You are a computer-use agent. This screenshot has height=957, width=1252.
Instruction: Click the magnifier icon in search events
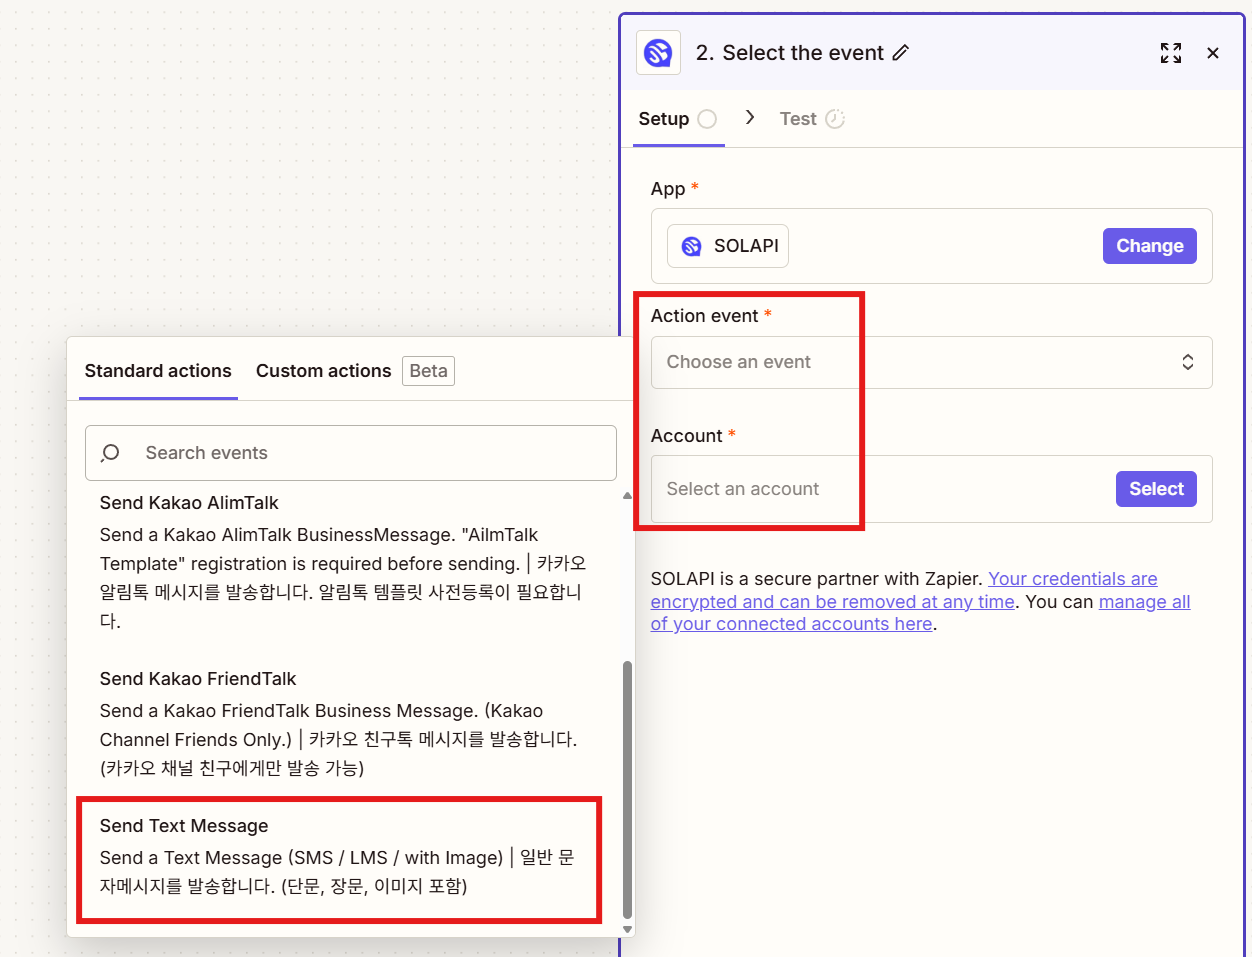111,453
